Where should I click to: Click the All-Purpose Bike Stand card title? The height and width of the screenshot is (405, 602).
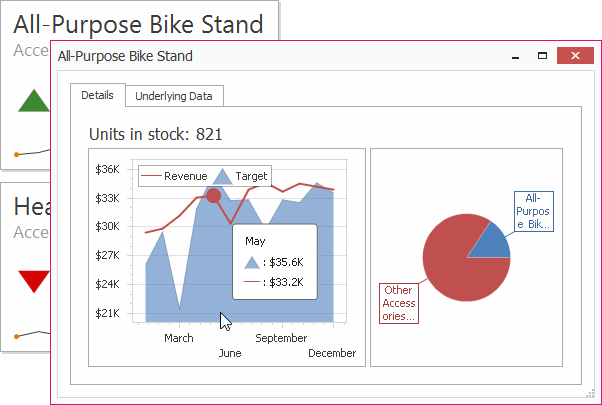[x=138, y=24]
